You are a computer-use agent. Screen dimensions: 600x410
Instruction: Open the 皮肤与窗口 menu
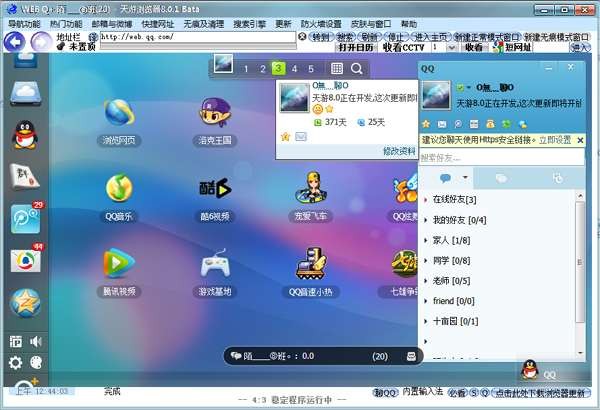pyautogui.click(x=371, y=24)
